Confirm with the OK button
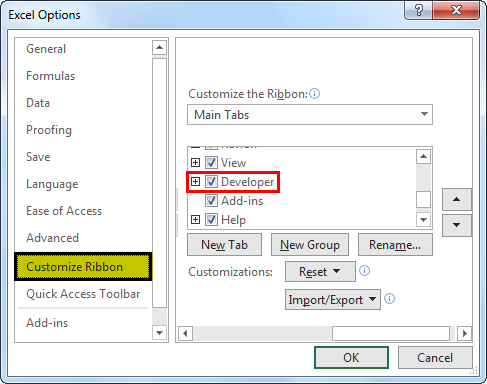Screen dimensions: 487x384 (351, 358)
